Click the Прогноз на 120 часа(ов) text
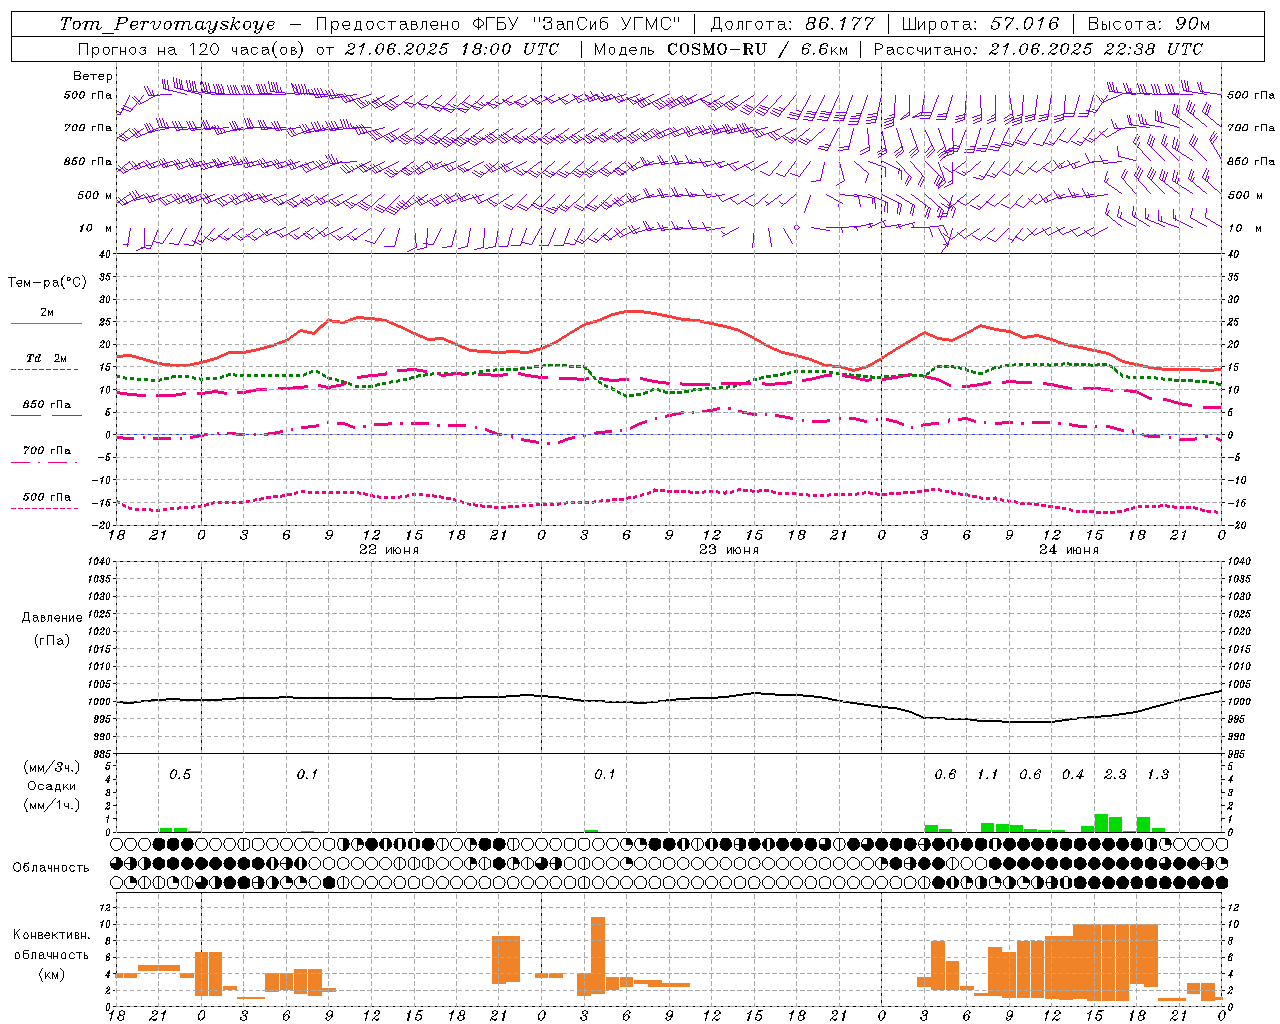 tap(192, 49)
